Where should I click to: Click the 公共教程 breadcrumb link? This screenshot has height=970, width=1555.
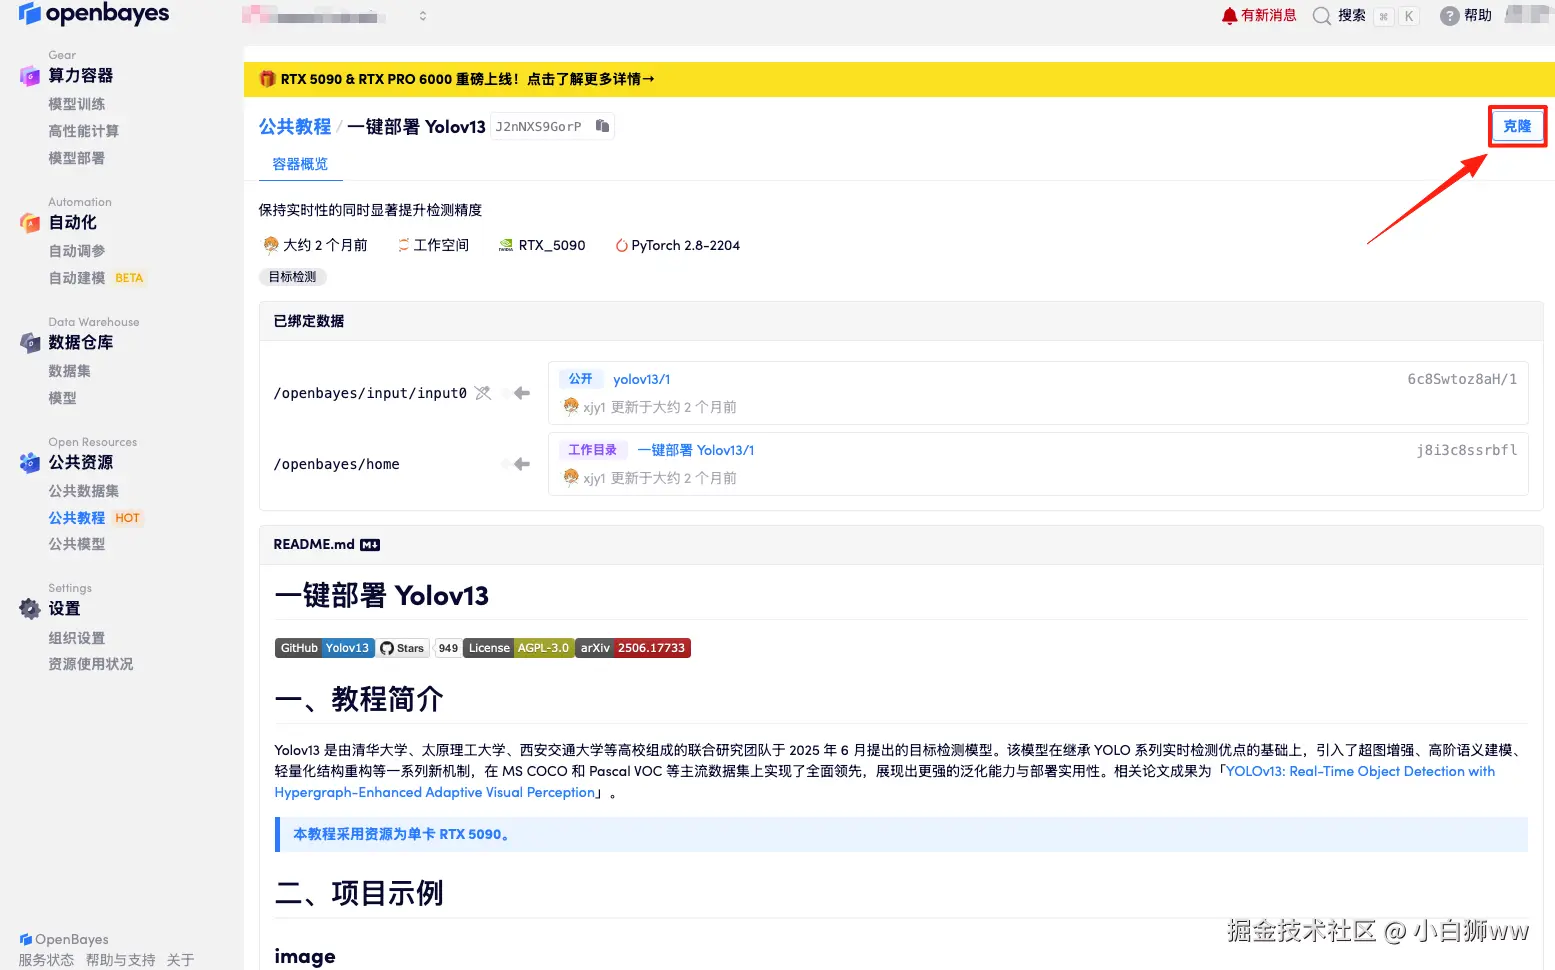tap(295, 126)
